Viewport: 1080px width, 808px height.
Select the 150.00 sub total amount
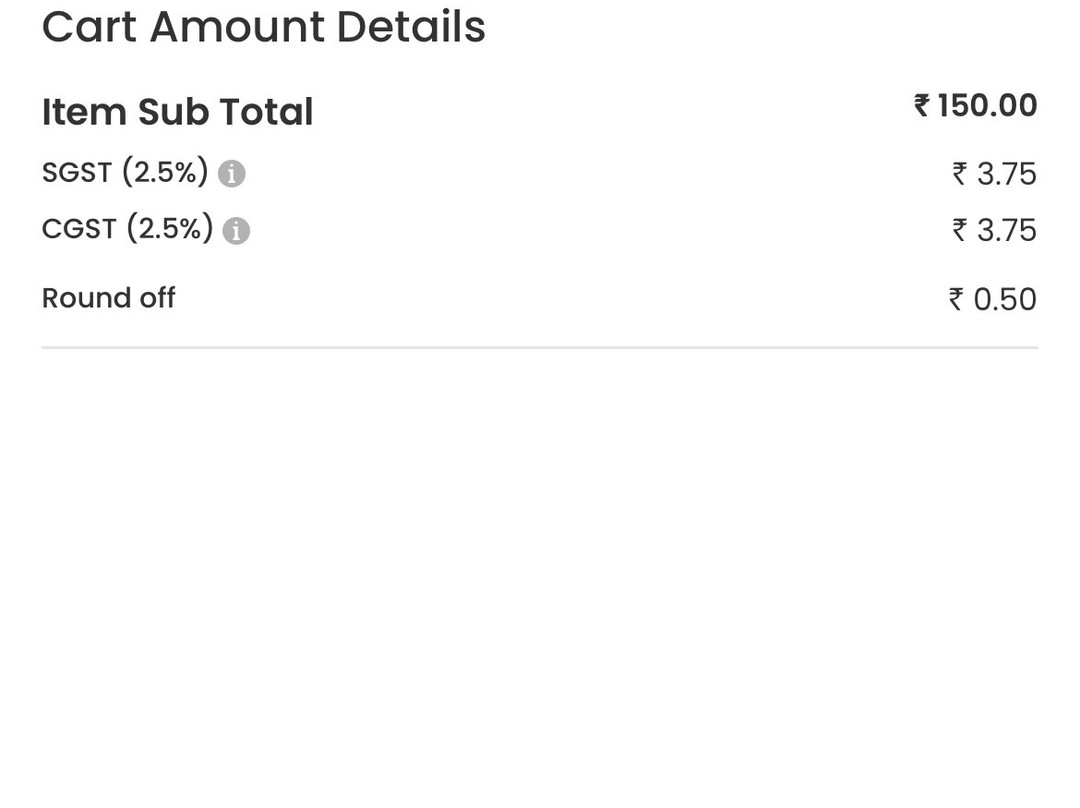[x=987, y=105]
